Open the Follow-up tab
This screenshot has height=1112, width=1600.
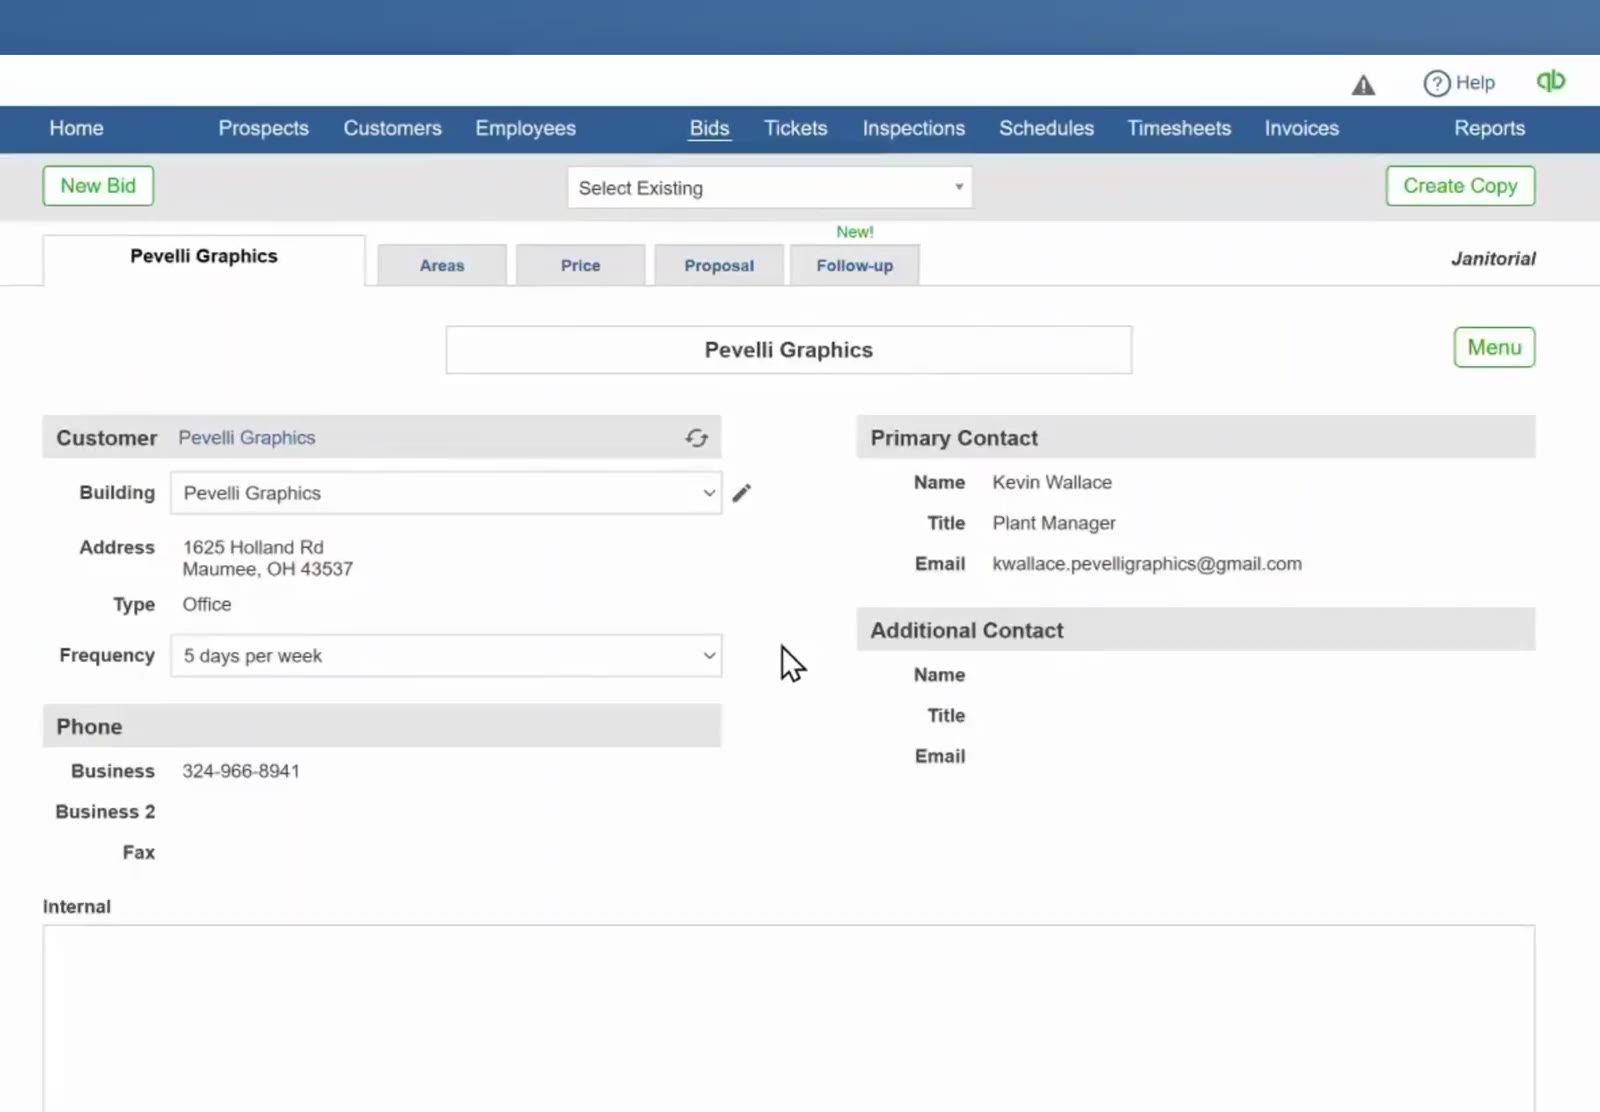pos(855,266)
